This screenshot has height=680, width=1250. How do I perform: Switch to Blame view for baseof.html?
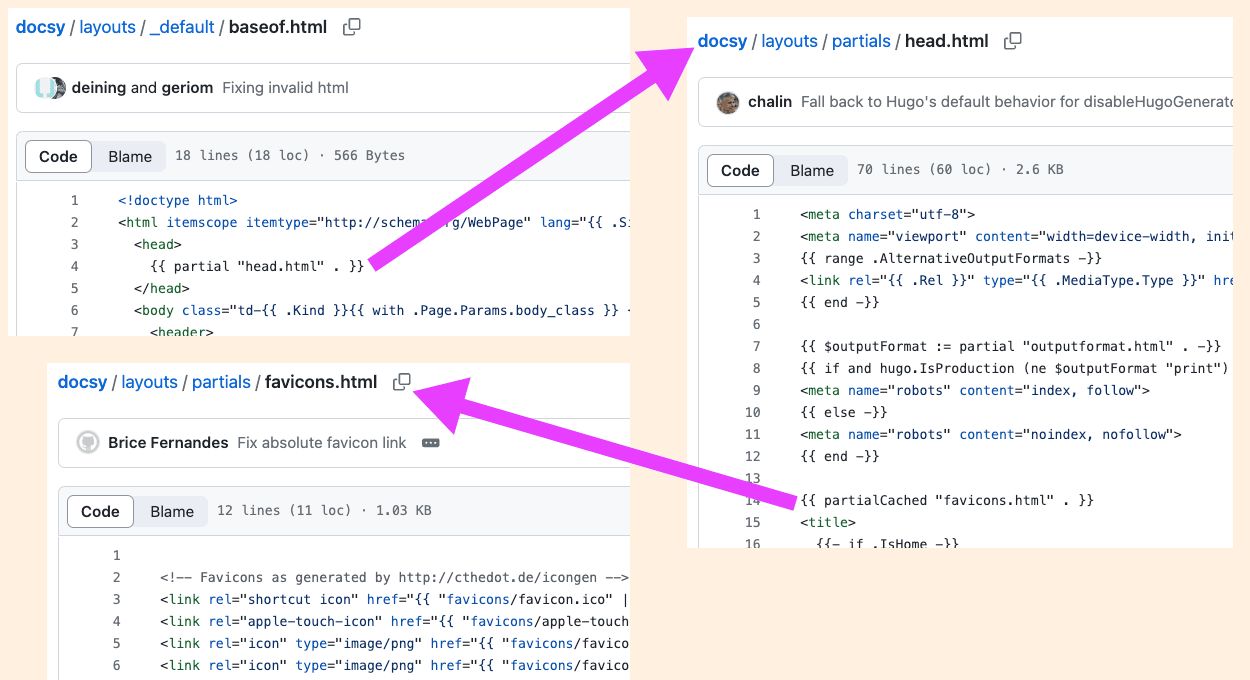(130, 156)
